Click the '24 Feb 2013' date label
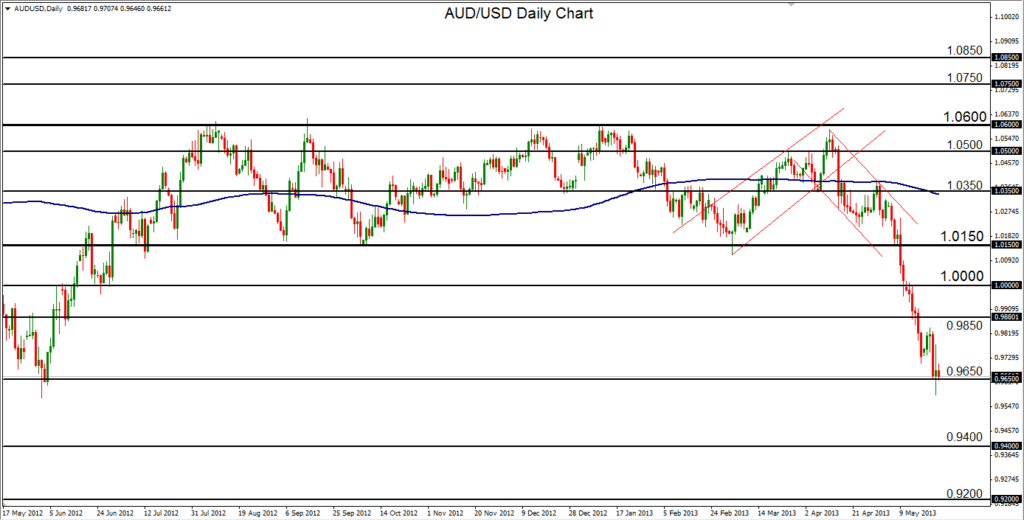The height and width of the screenshot is (520, 1024). coord(731,514)
